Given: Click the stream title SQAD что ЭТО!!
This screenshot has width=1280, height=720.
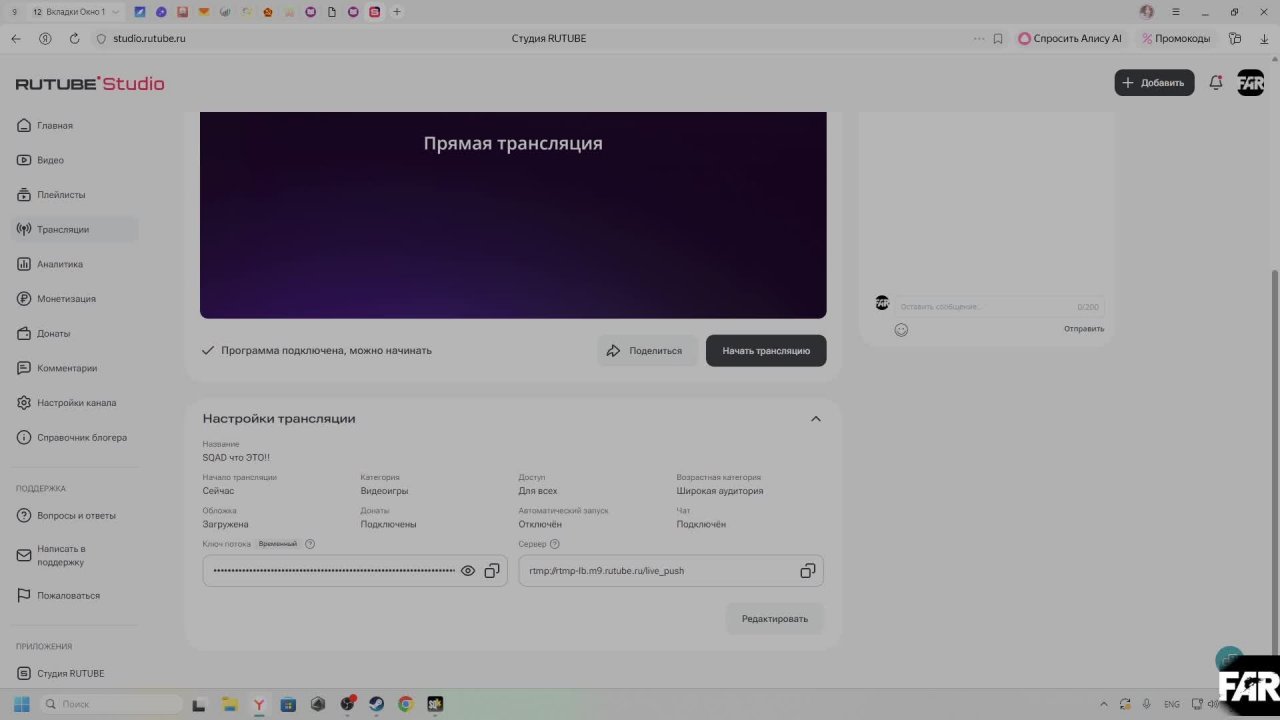Looking at the screenshot, I should pyautogui.click(x=236, y=458).
